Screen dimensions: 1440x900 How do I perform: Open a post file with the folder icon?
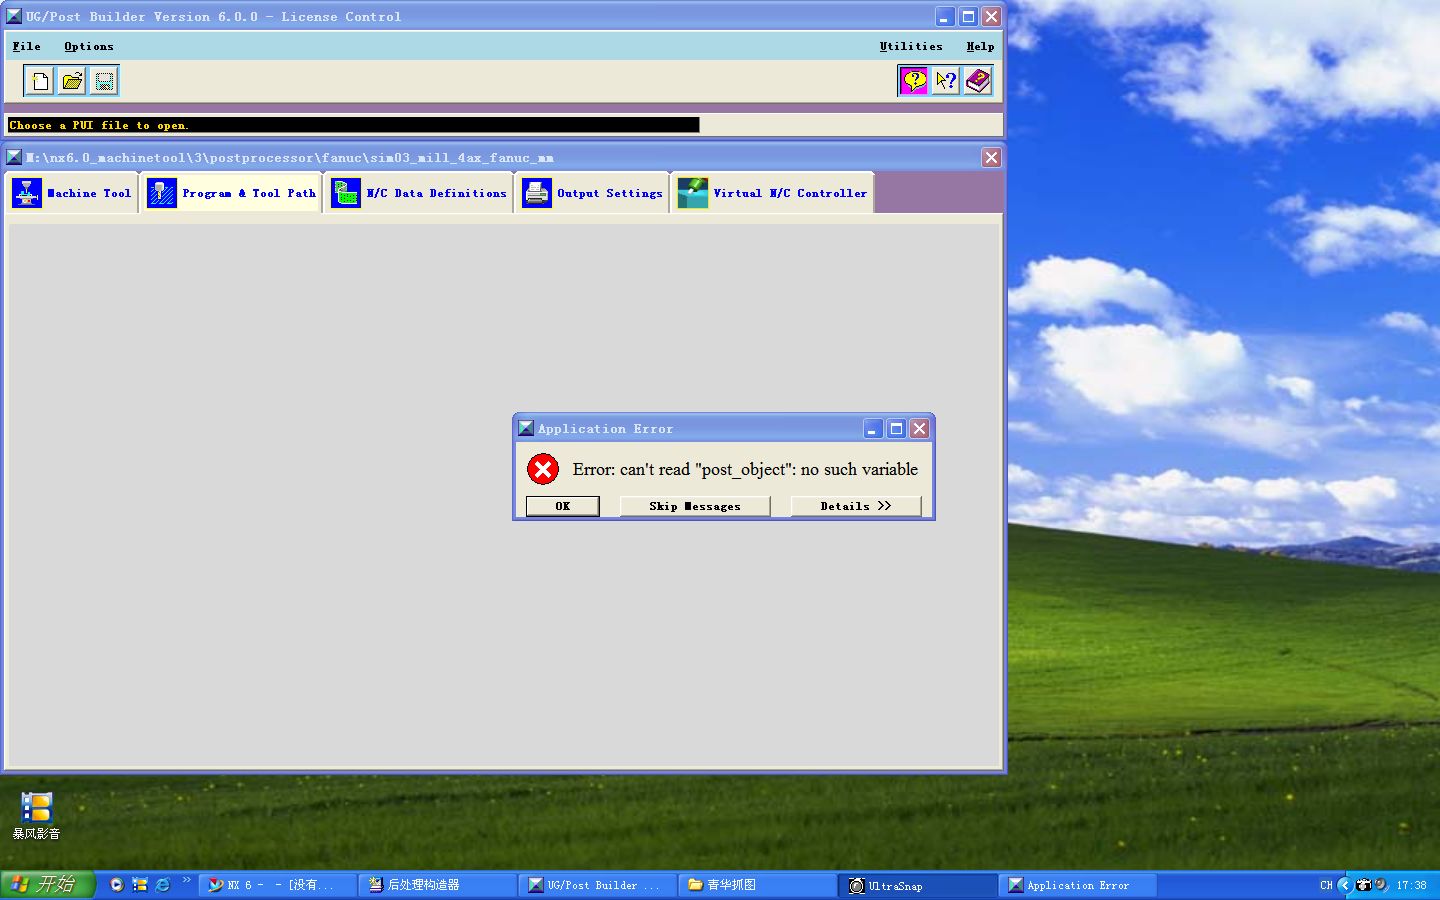pyautogui.click(x=72, y=81)
